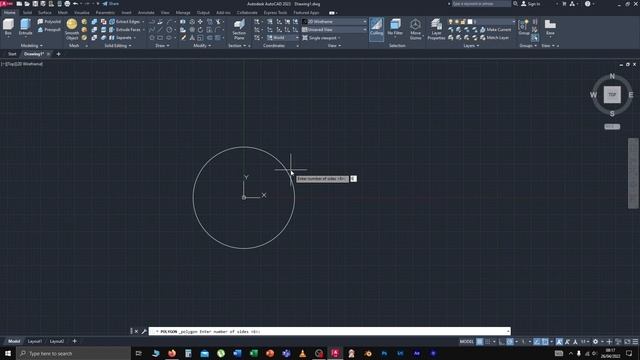Open the Single viewport dropdown
This screenshot has height=360, width=640.
322,38
